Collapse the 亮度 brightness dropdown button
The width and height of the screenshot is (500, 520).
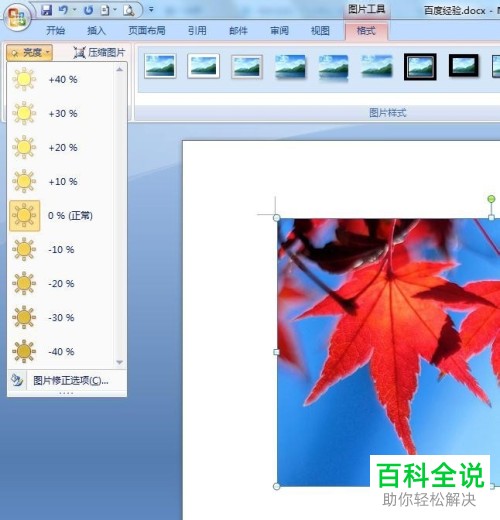click(x=29, y=52)
